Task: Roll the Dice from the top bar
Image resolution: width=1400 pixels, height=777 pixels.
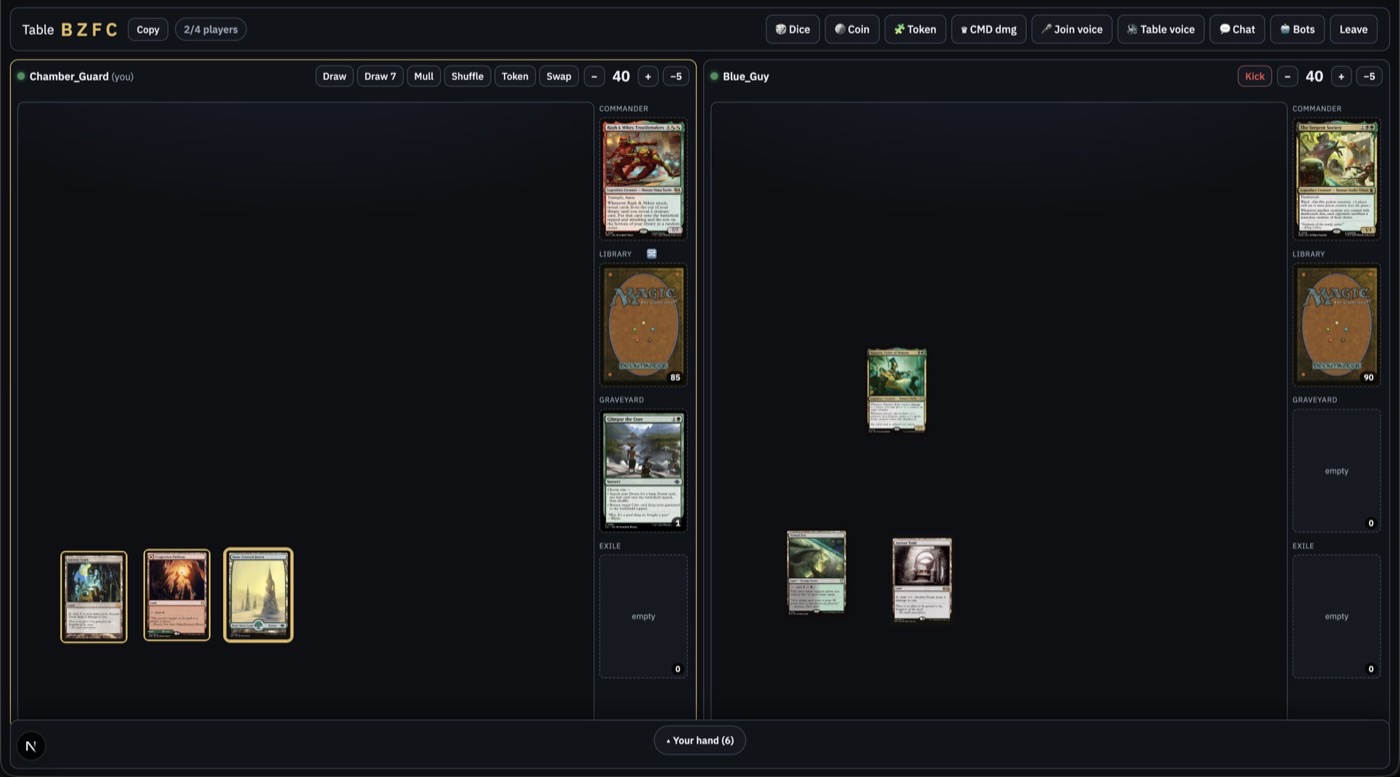Action: coord(792,29)
